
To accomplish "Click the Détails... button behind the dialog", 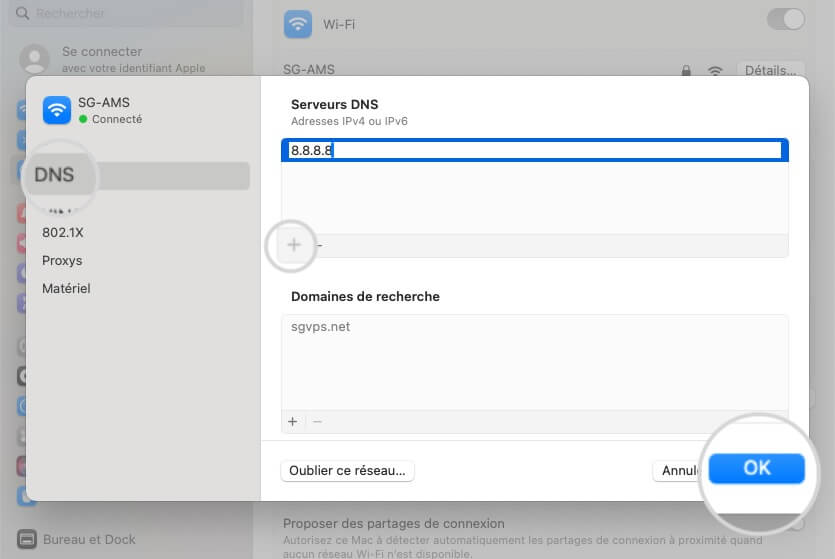I will click(771, 70).
